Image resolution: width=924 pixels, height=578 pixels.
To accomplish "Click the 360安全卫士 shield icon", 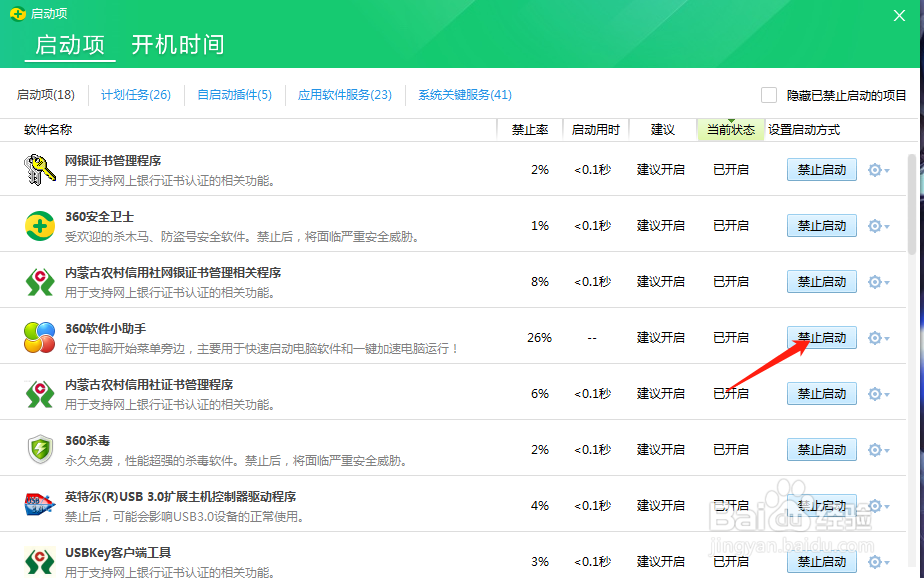I will click(x=40, y=226).
